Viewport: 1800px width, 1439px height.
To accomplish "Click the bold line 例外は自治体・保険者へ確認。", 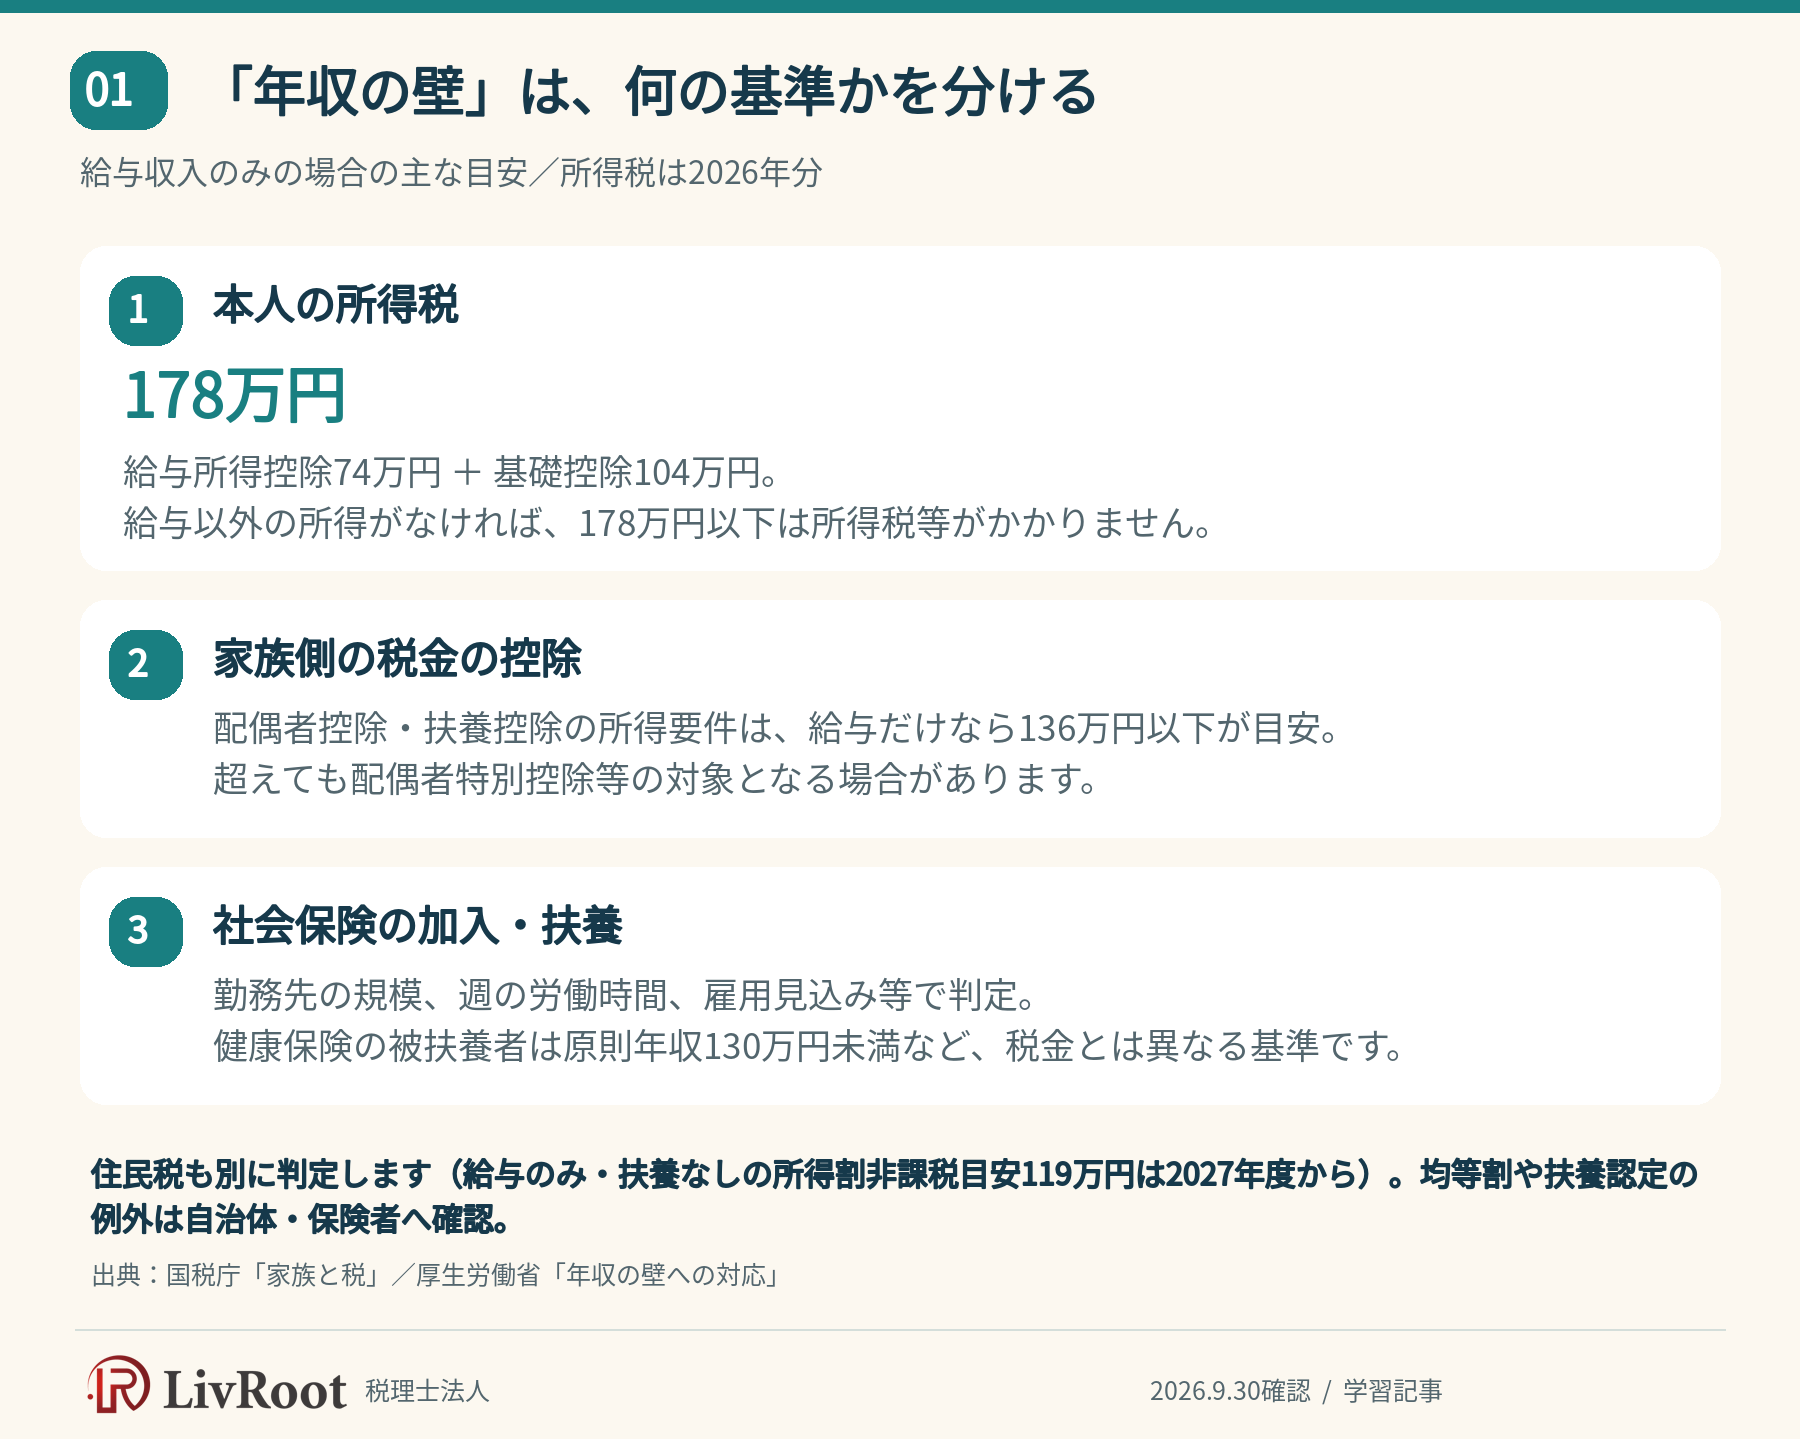I will click(x=303, y=1219).
